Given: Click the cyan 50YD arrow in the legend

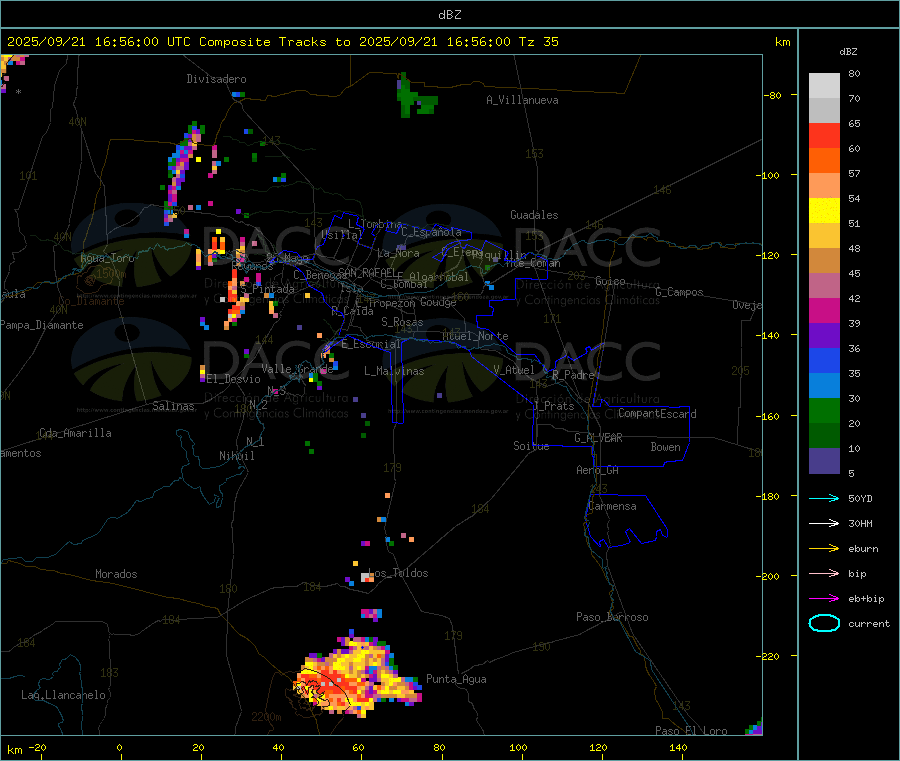Looking at the screenshot, I should pos(824,498).
